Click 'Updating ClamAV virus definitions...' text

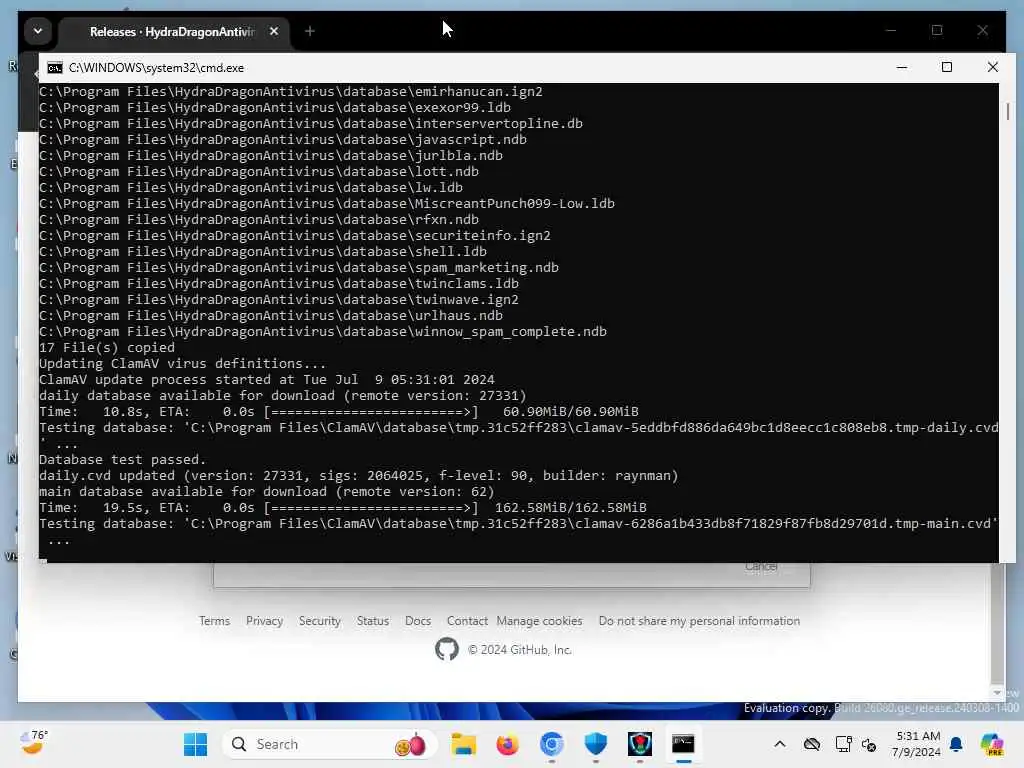pyautogui.click(x=182, y=363)
